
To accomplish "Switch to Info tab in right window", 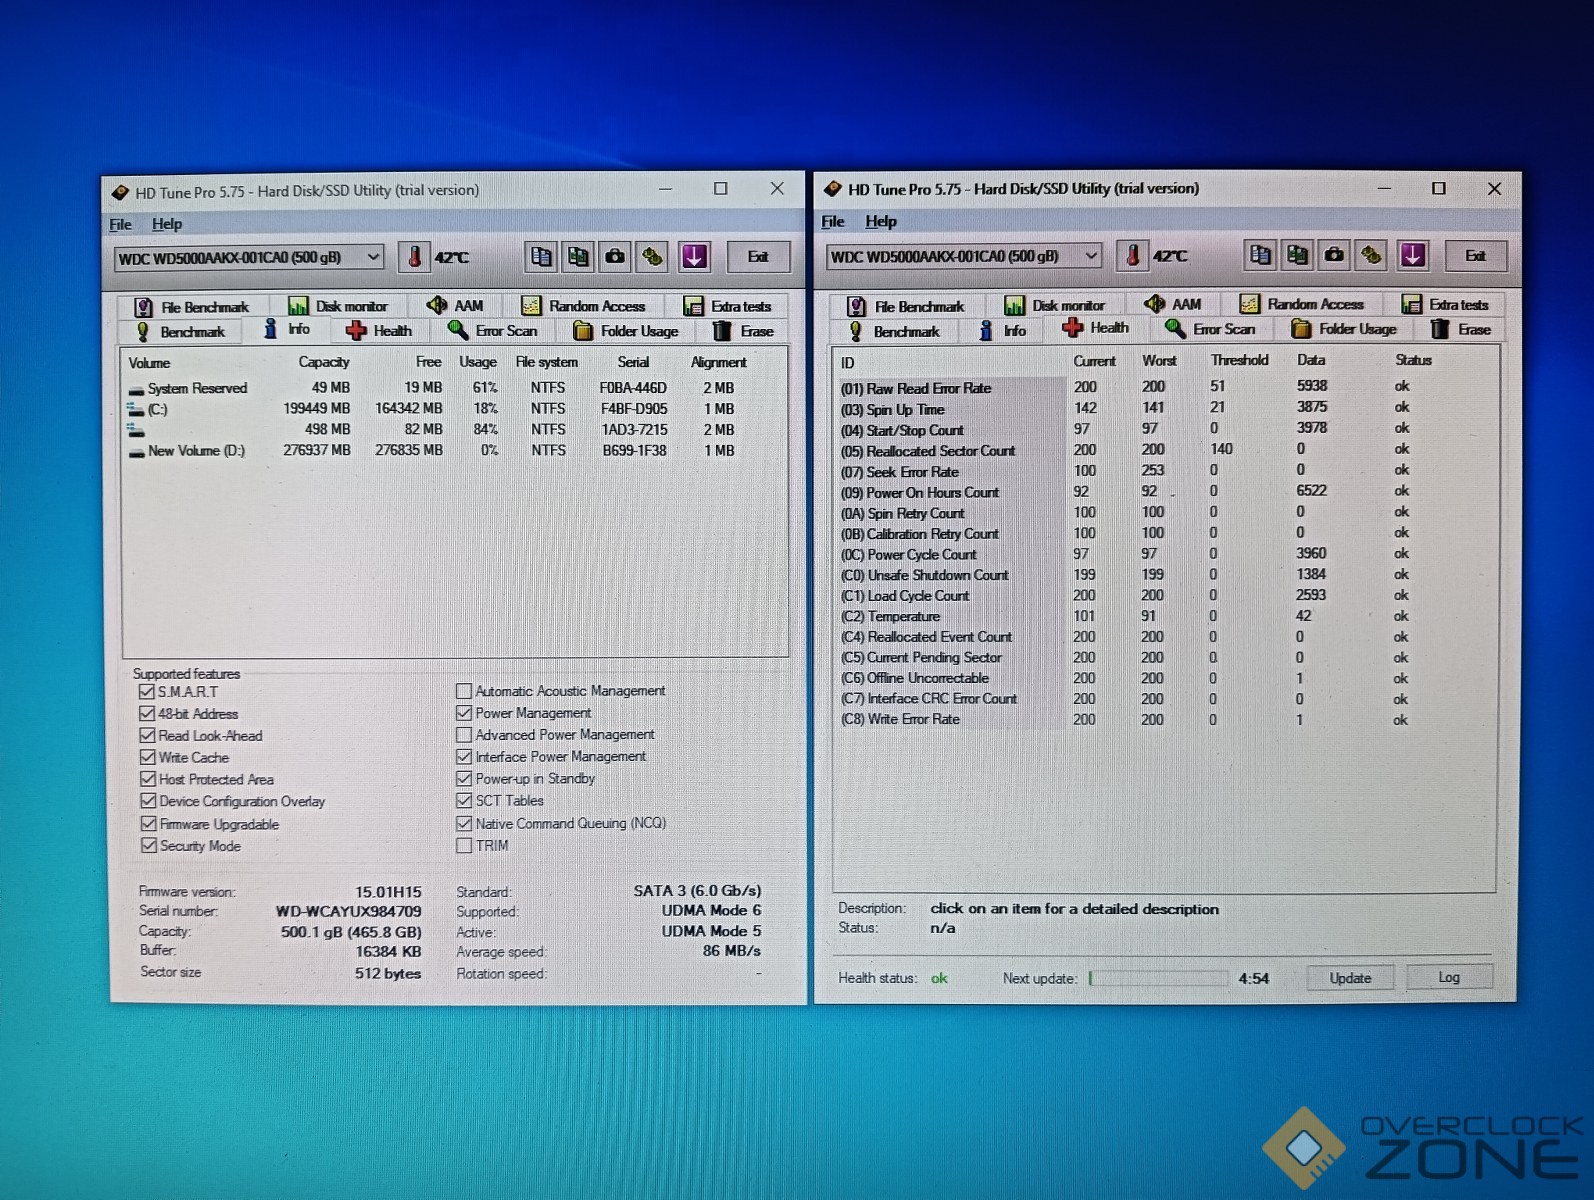I will [1003, 330].
